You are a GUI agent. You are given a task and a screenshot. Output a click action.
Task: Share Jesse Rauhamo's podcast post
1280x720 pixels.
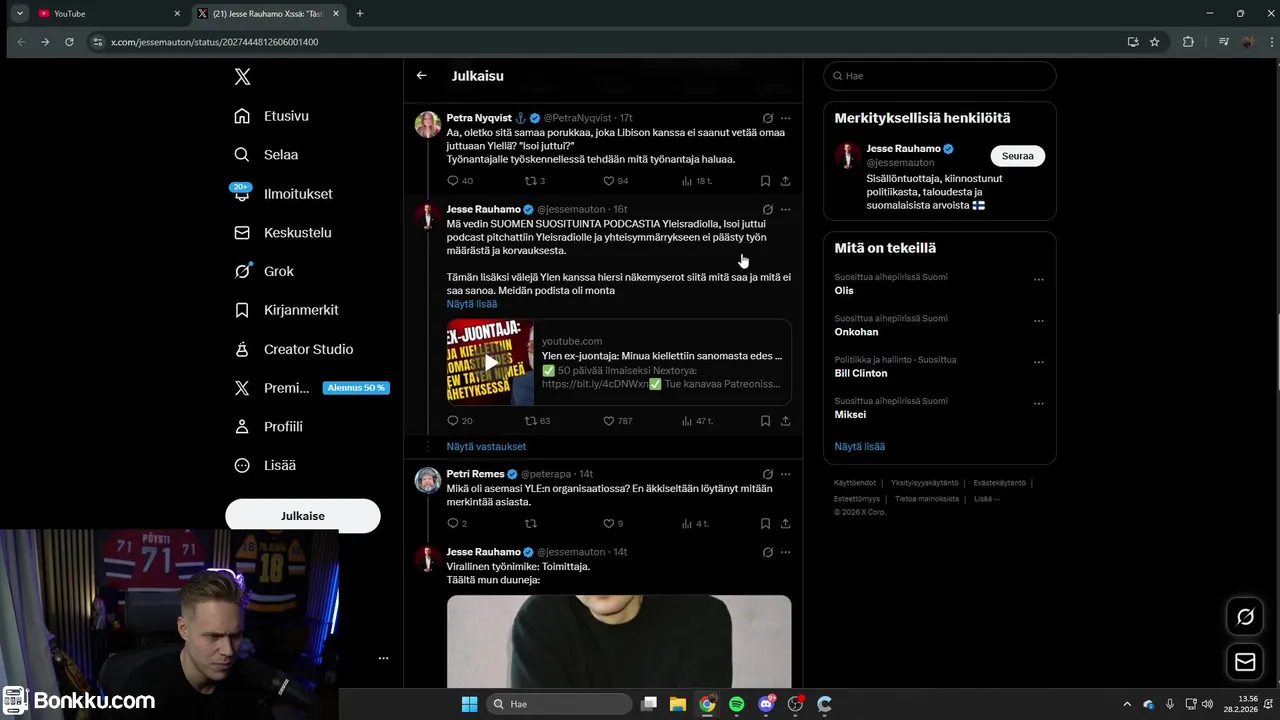coord(785,421)
